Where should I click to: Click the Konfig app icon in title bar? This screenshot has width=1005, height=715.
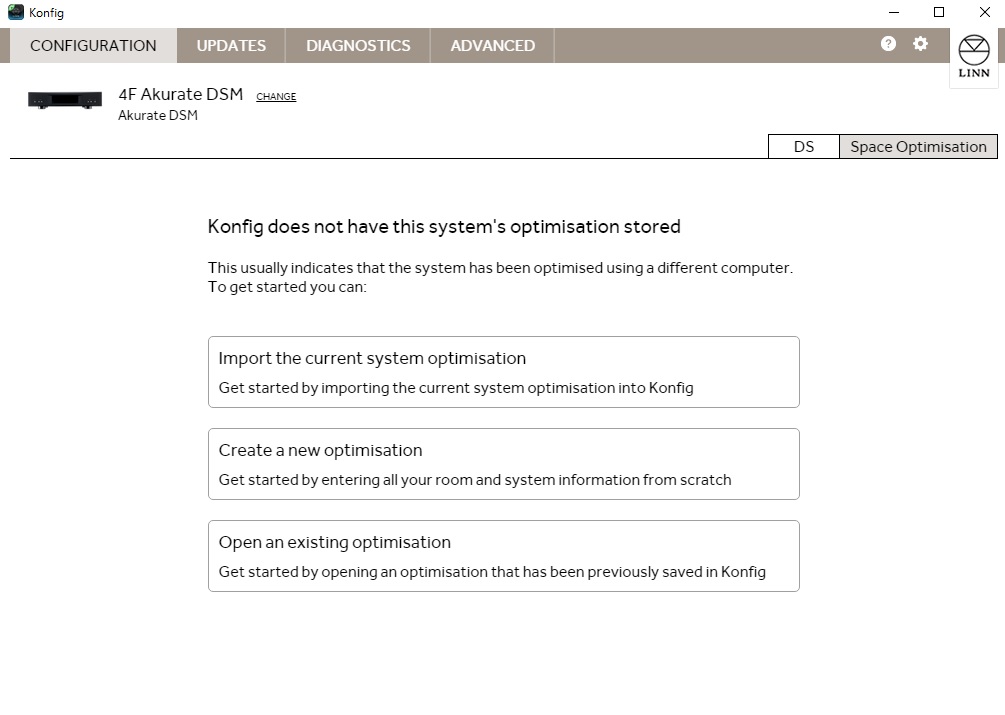point(15,12)
